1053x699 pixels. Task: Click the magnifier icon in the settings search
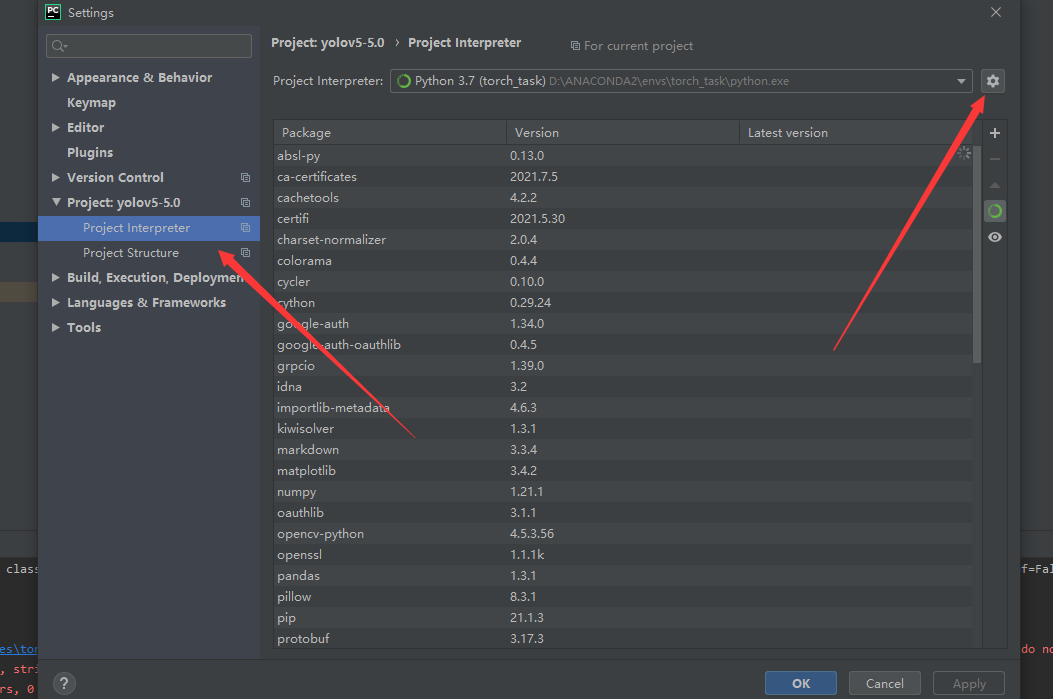[58, 46]
